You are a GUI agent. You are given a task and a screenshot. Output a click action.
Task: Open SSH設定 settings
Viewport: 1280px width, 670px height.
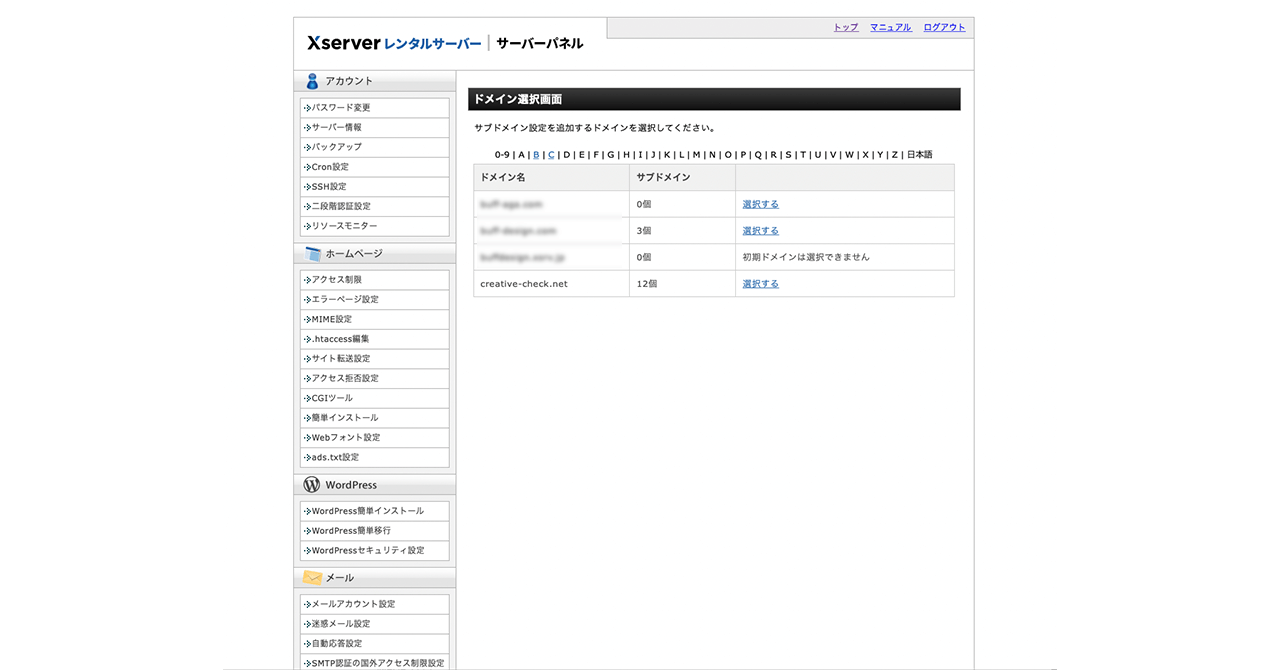click(329, 187)
